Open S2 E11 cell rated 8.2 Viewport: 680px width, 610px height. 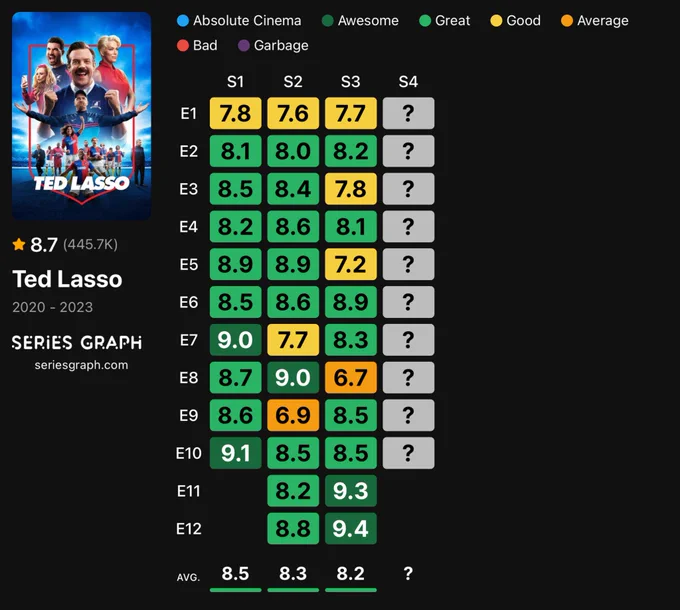(293, 491)
